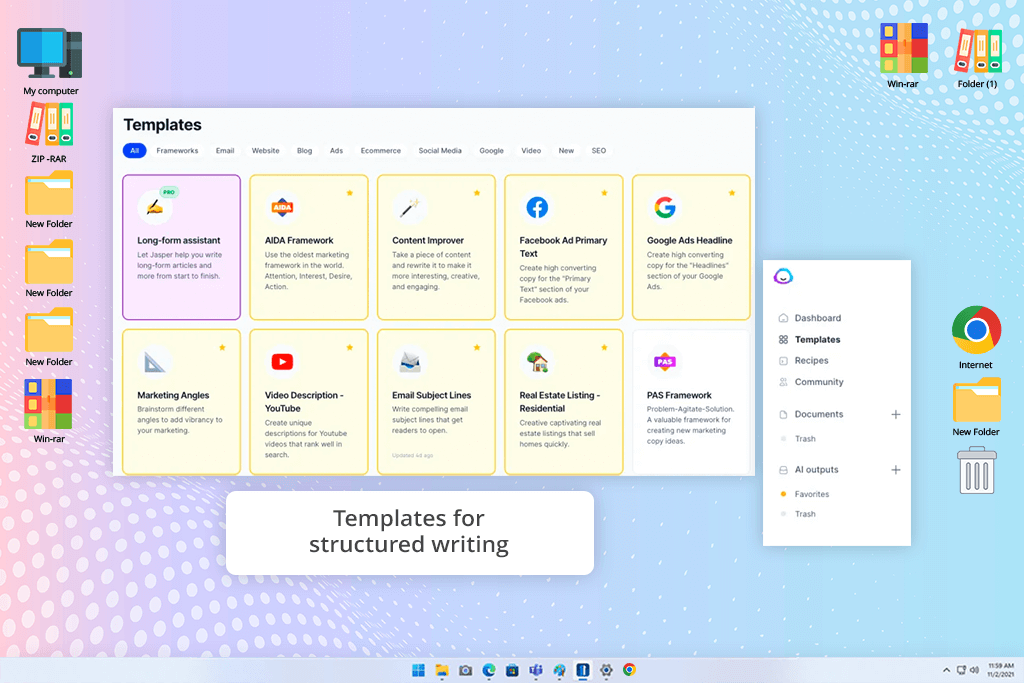The image size is (1024, 683).
Task: Select the Video filter tab
Action: coord(531,150)
